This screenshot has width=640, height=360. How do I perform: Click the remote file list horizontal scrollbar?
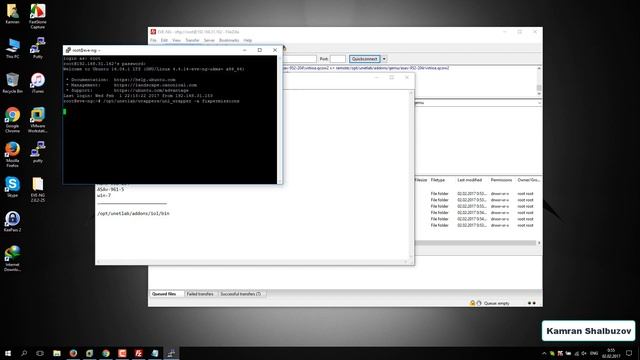coord(476,243)
